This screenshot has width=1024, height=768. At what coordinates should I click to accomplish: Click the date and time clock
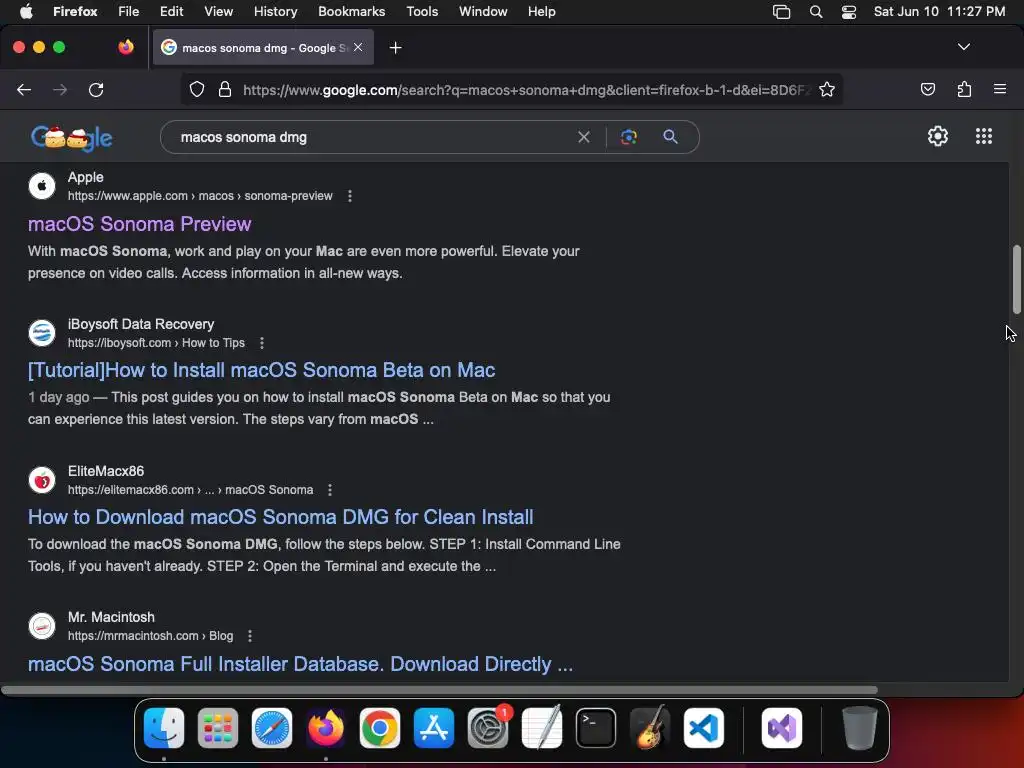point(939,12)
